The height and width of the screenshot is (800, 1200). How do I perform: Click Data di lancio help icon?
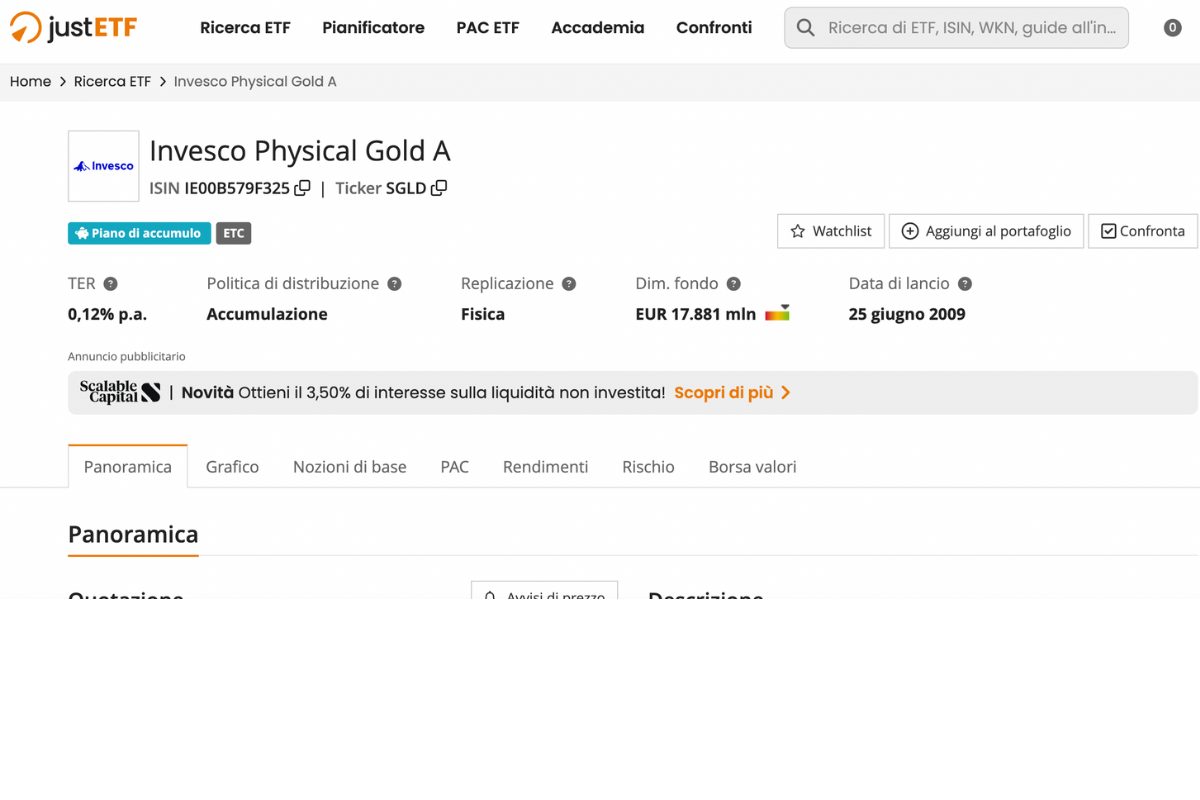click(x=965, y=284)
